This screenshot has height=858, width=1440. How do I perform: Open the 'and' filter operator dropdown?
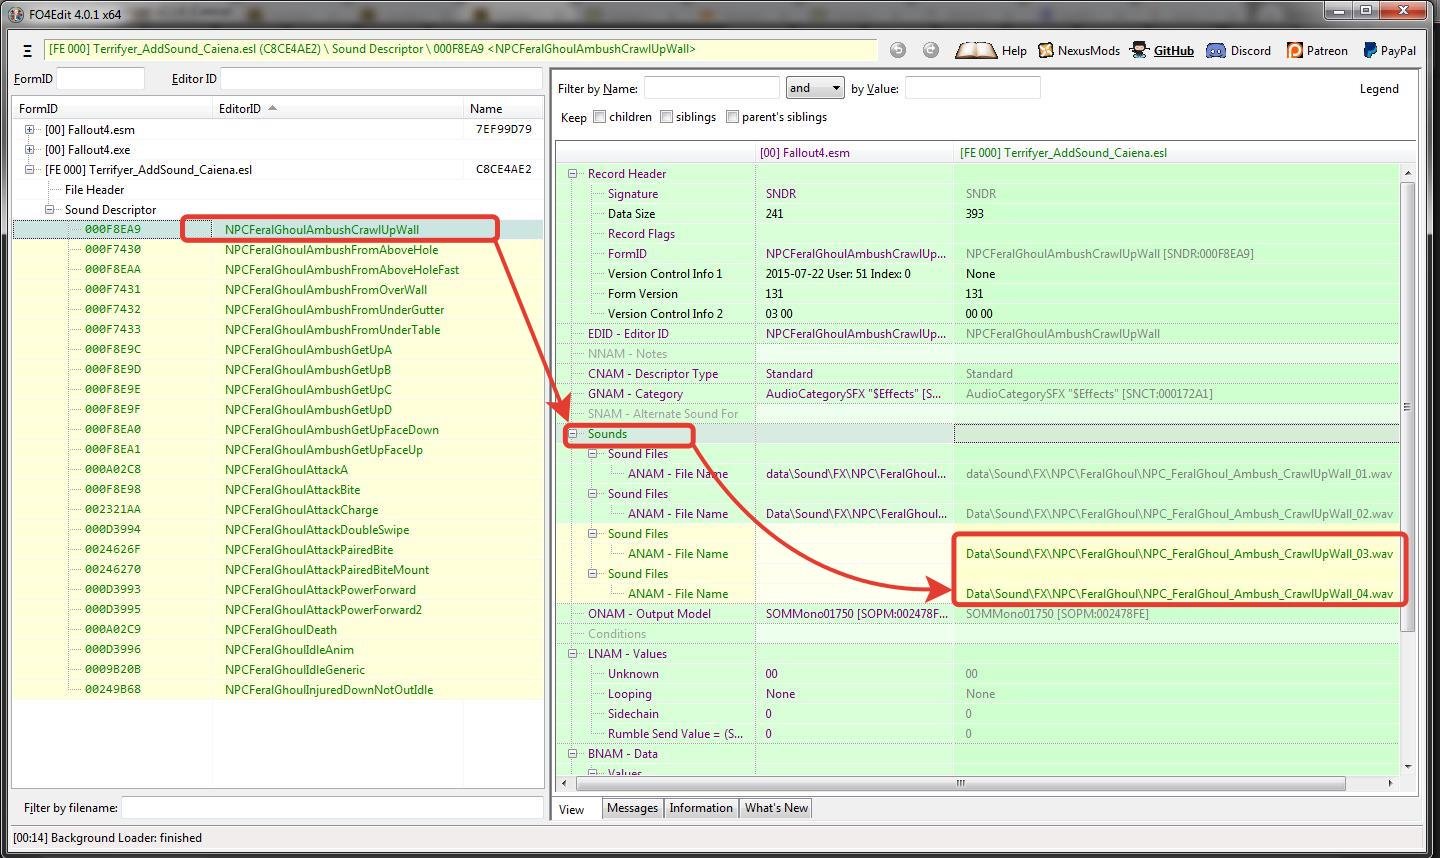point(815,88)
